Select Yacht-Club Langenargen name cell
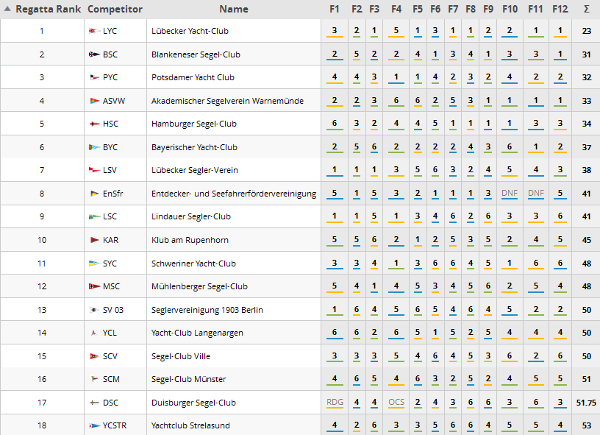This screenshot has width=600, height=435. 197,333
